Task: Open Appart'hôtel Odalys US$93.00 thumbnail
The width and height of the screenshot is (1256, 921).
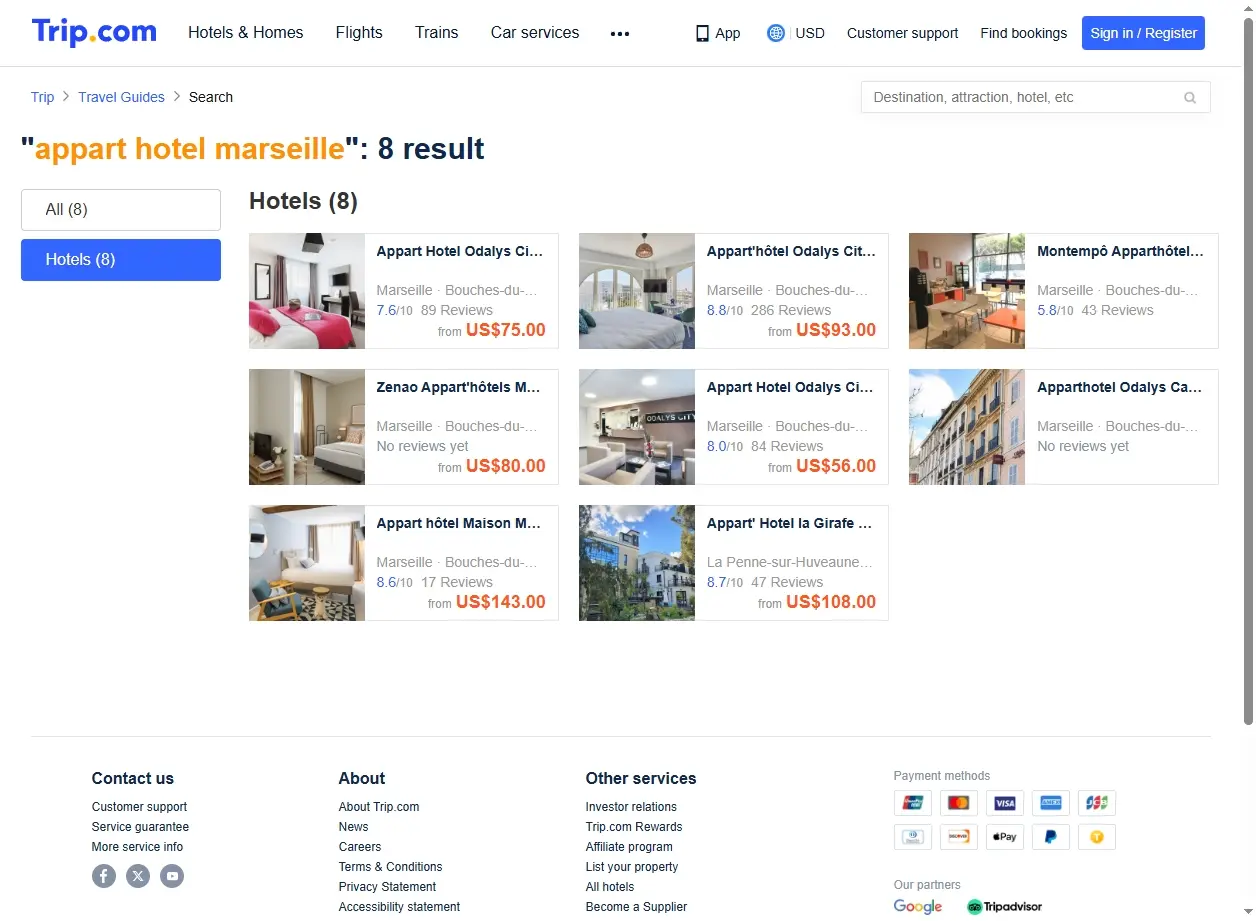Action: tap(637, 291)
